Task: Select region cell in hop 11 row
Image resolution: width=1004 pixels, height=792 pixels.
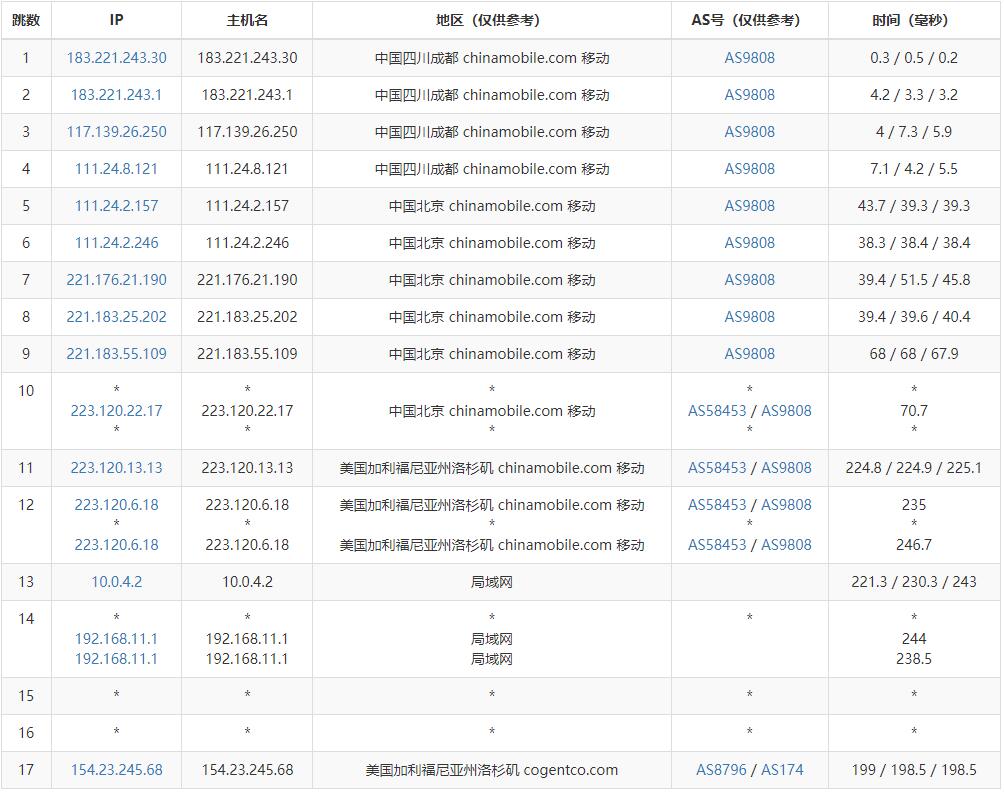Action: pyautogui.click(x=492, y=468)
